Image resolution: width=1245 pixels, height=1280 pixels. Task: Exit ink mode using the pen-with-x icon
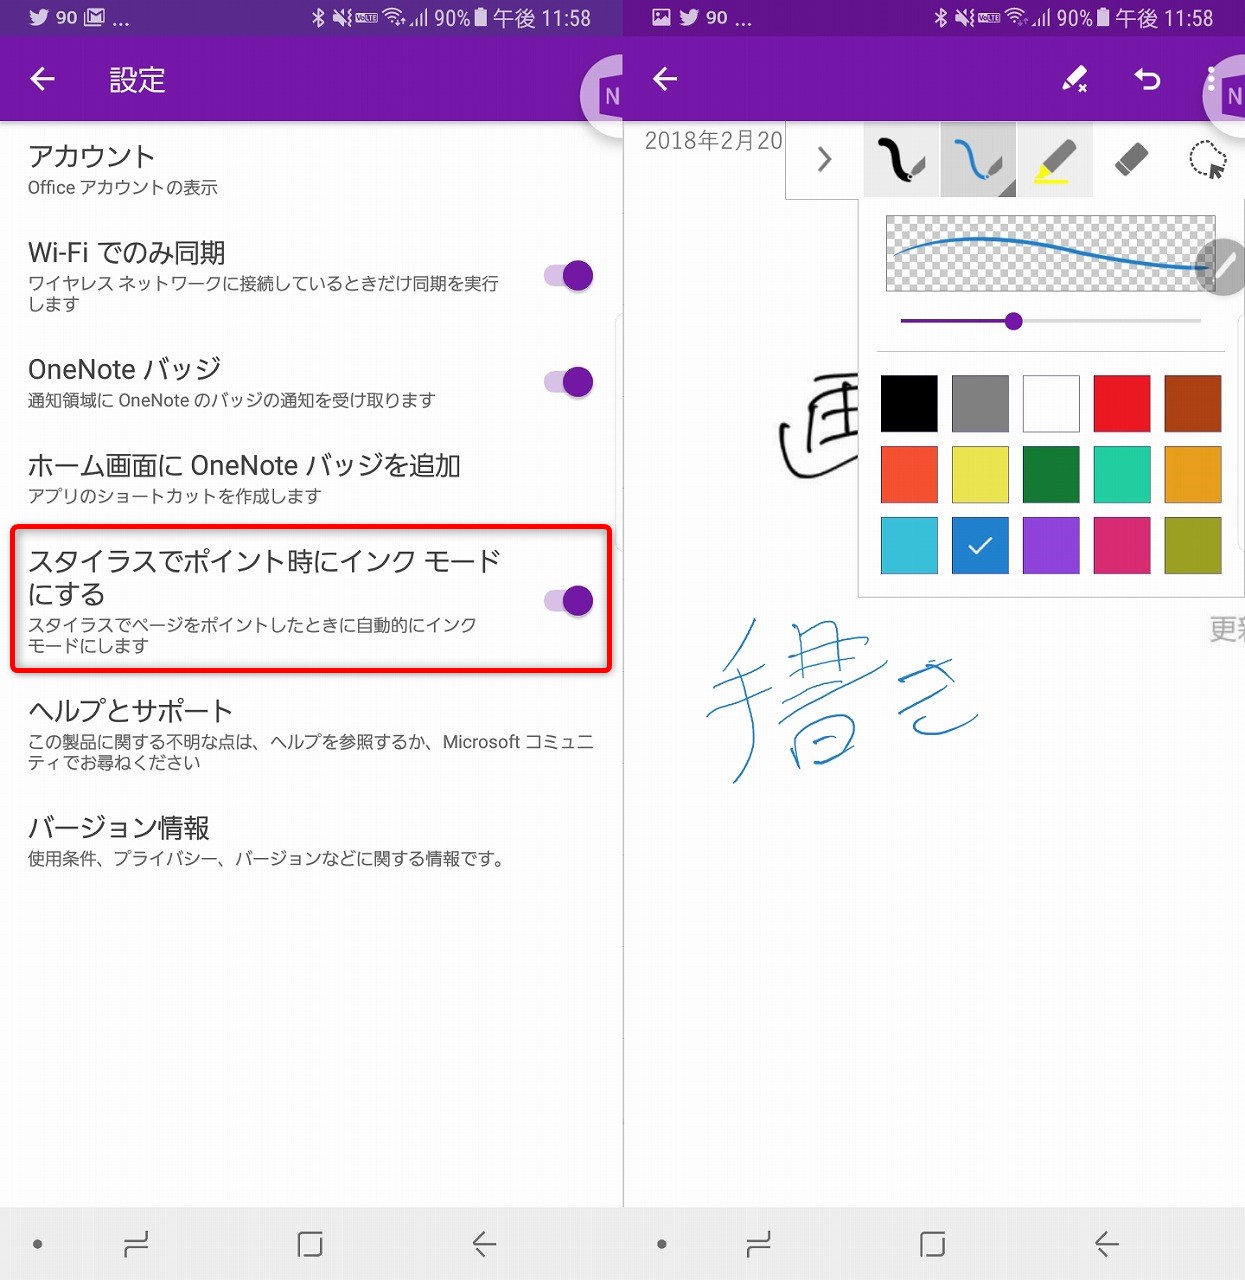click(1075, 79)
